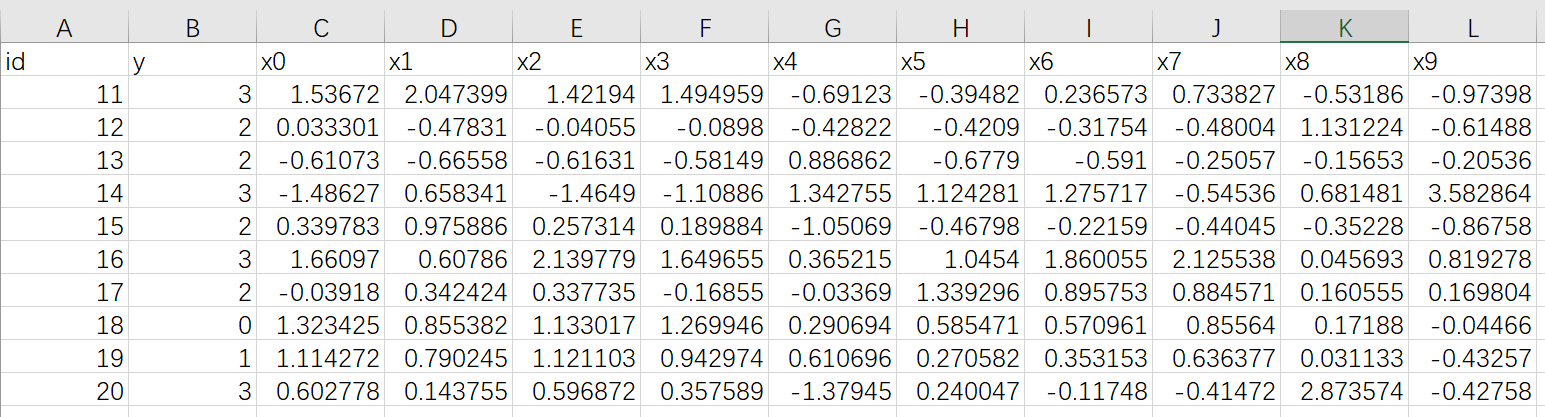Click the column D header

(x=449, y=30)
